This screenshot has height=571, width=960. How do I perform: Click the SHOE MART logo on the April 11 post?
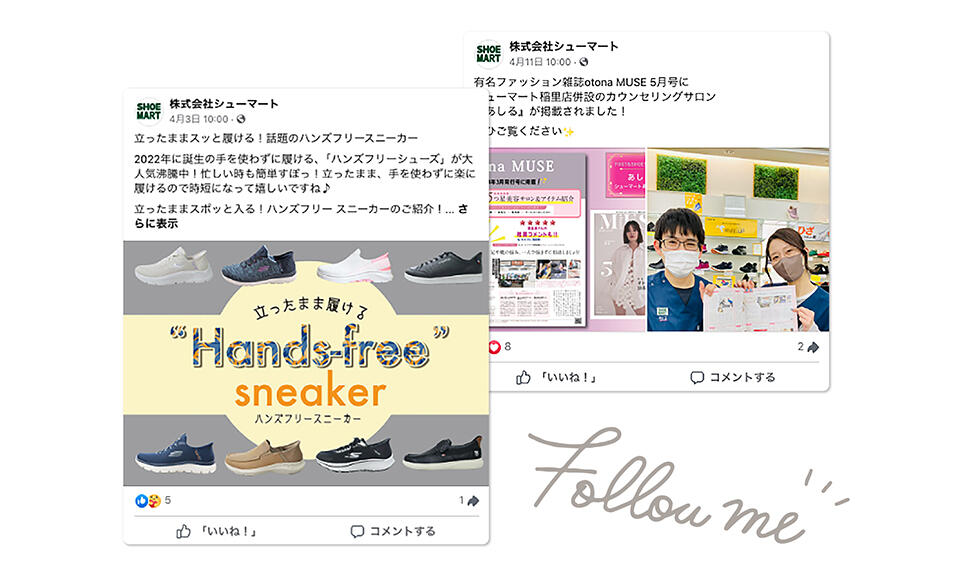pos(489,53)
